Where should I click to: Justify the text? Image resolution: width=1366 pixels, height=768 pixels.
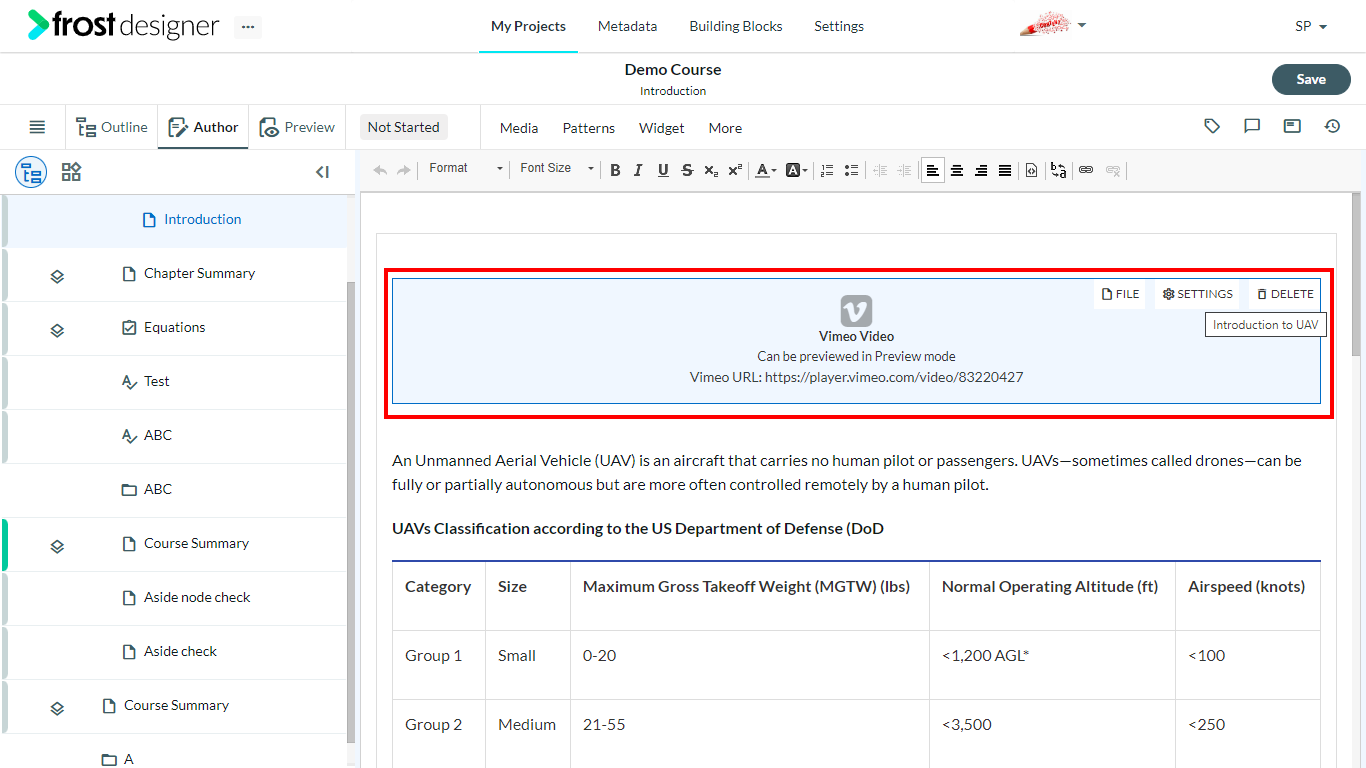coord(1005,170)
